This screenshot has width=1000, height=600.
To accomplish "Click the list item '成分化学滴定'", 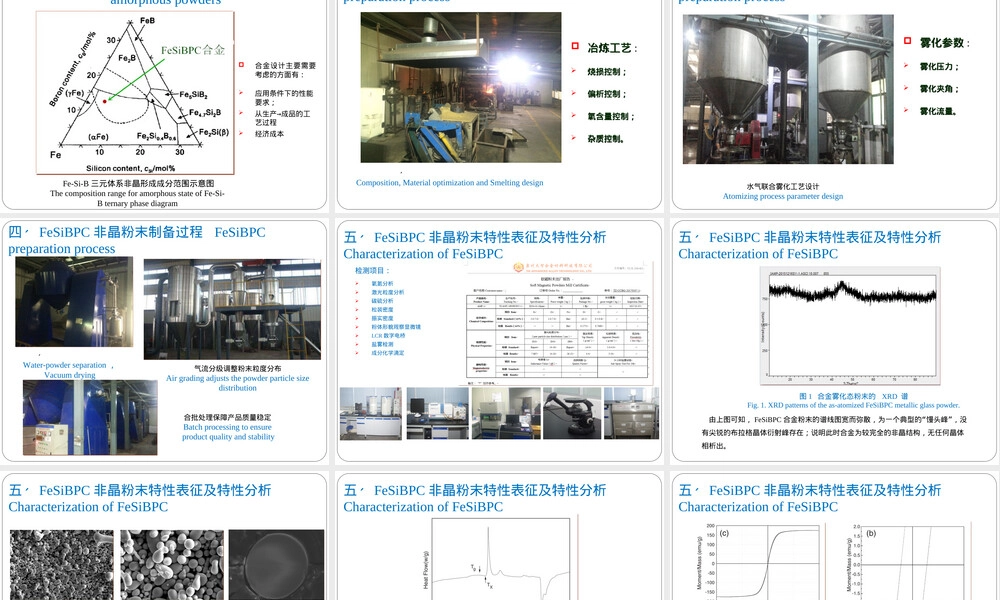I will click(387, 353).
